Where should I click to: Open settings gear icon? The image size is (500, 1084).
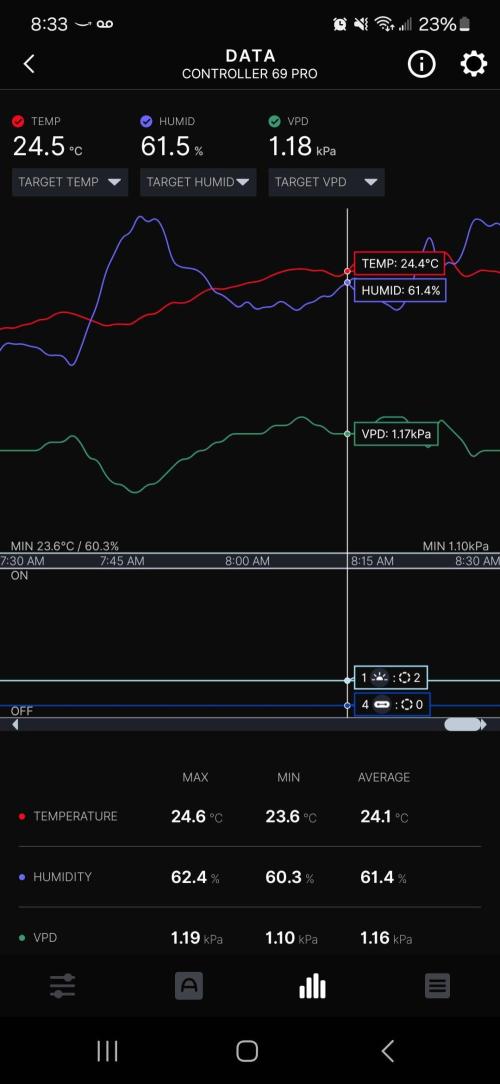[473, 64]
